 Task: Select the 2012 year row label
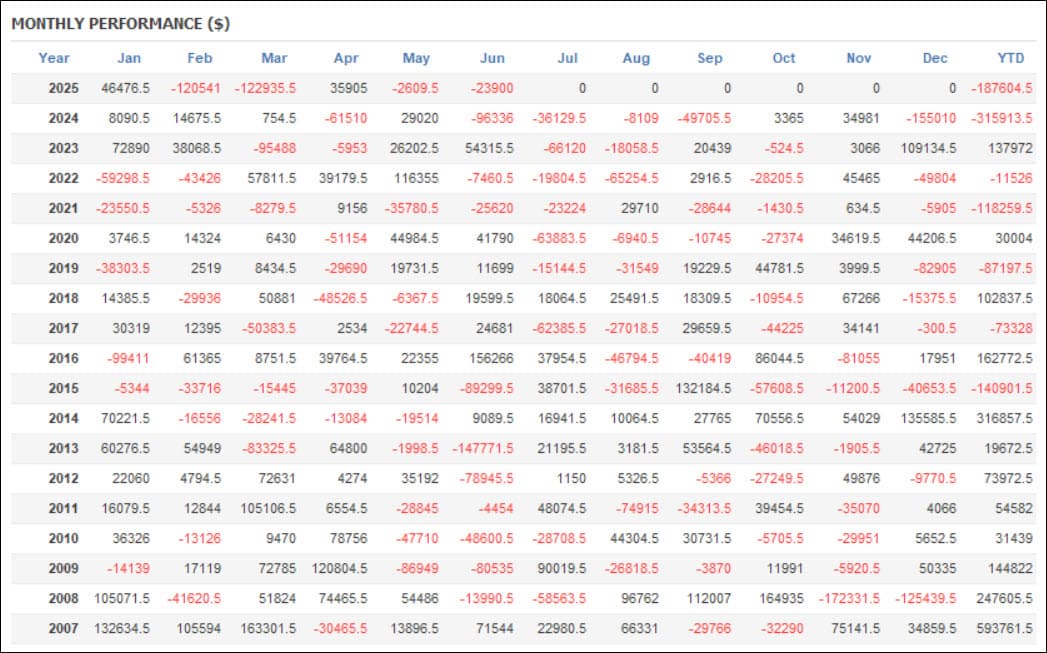click(x=63, y=479)
